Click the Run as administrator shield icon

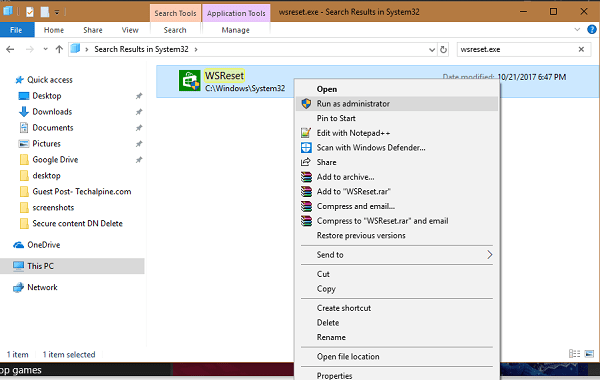[x=306, y=104]
